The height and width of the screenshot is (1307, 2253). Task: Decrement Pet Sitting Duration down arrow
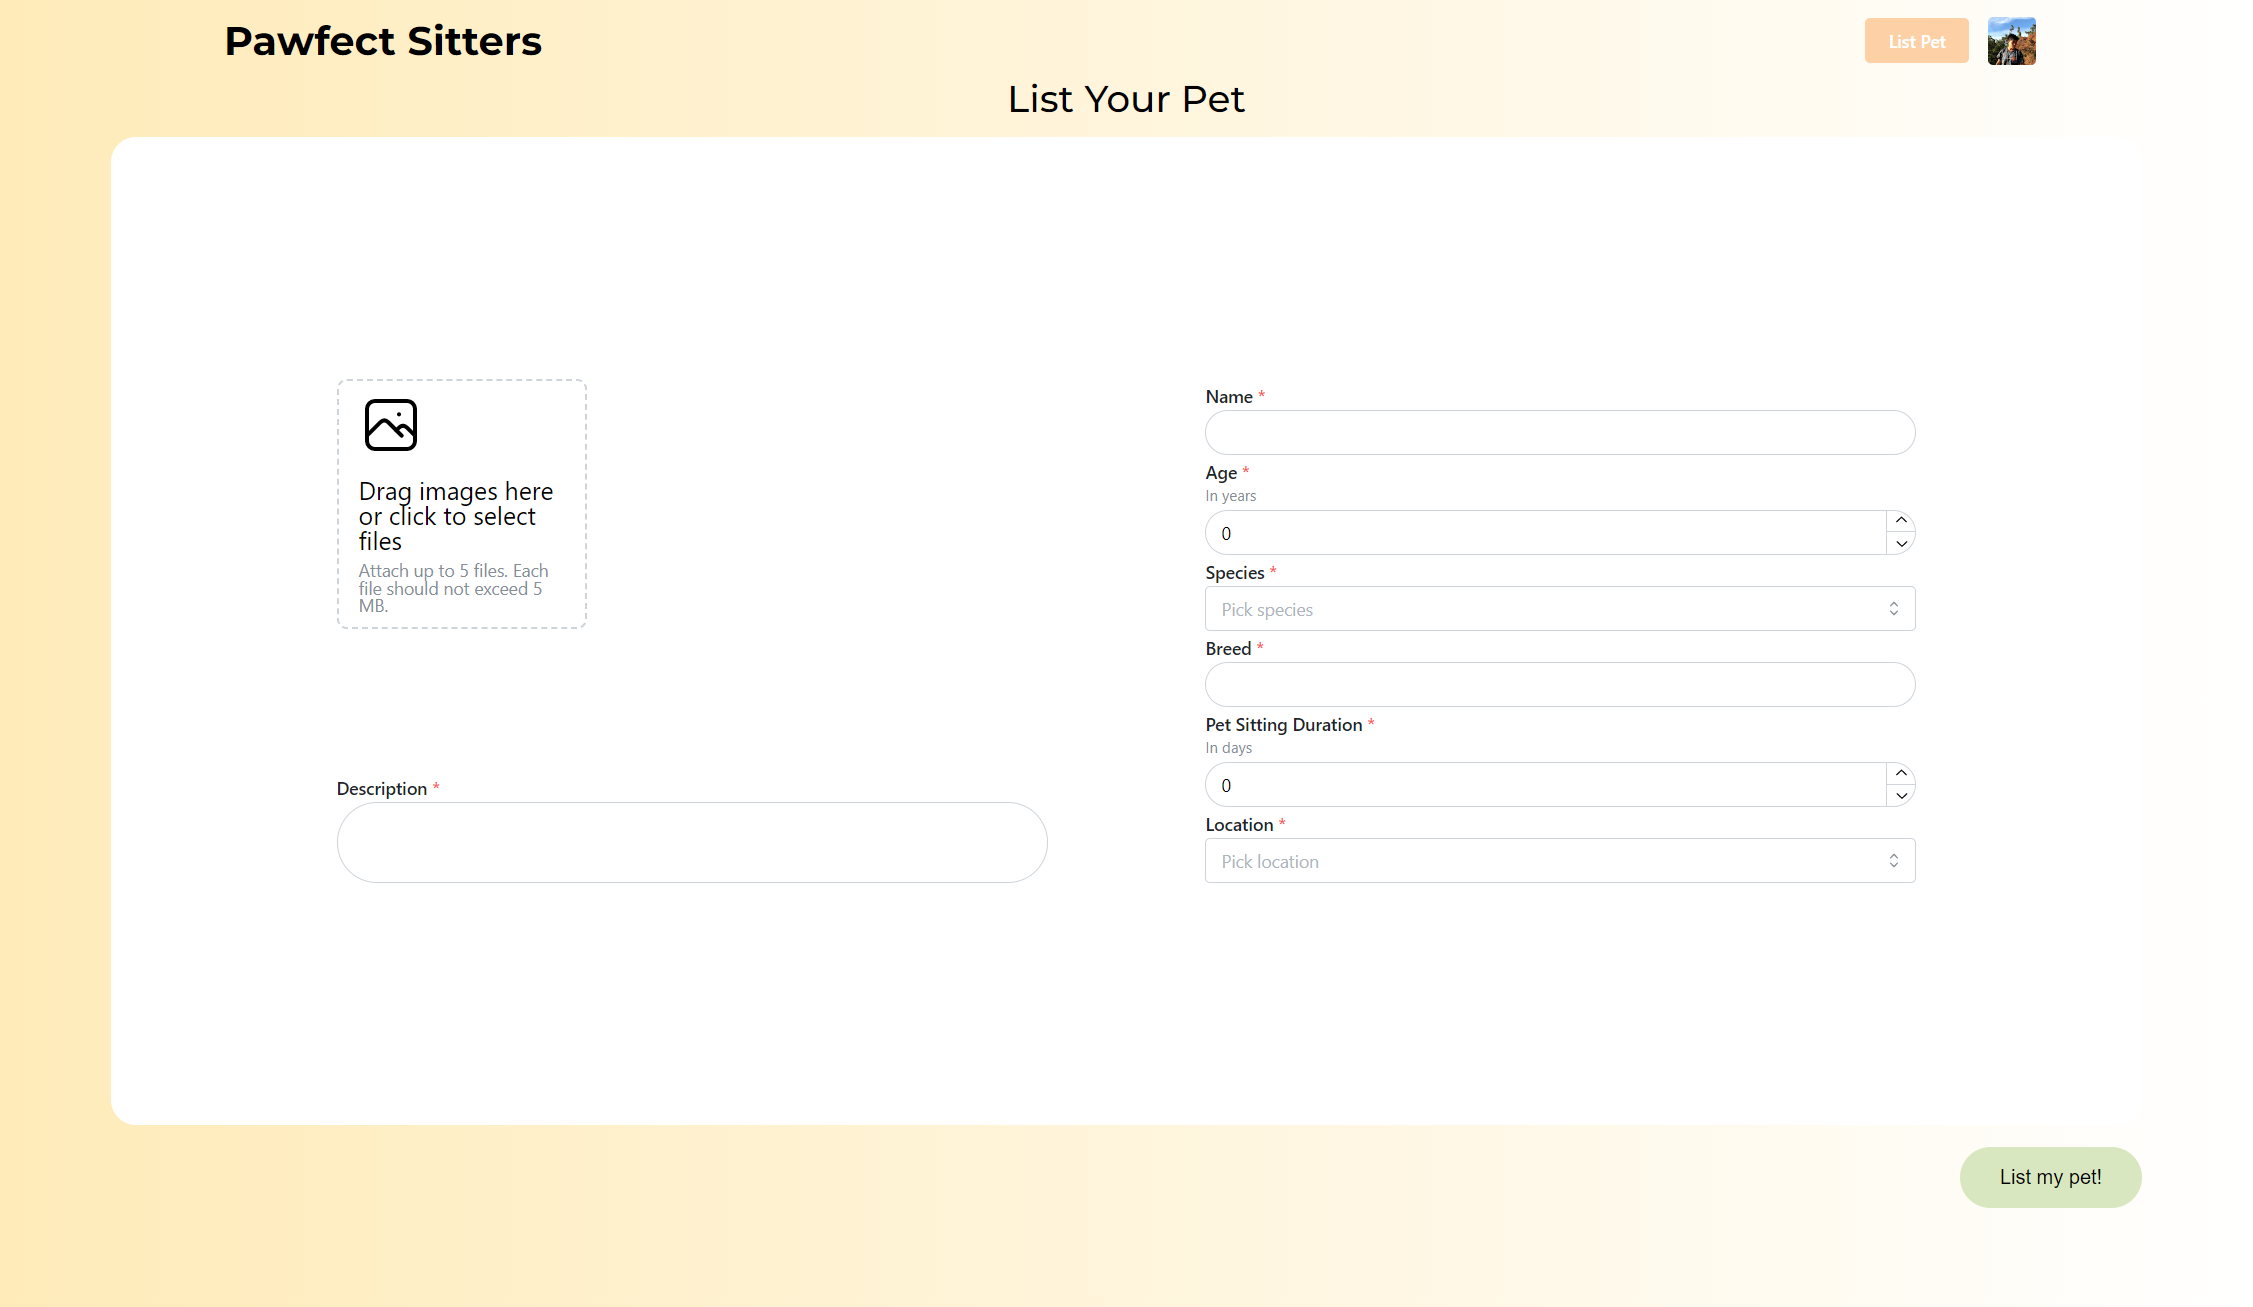[x=1901, y=796]
